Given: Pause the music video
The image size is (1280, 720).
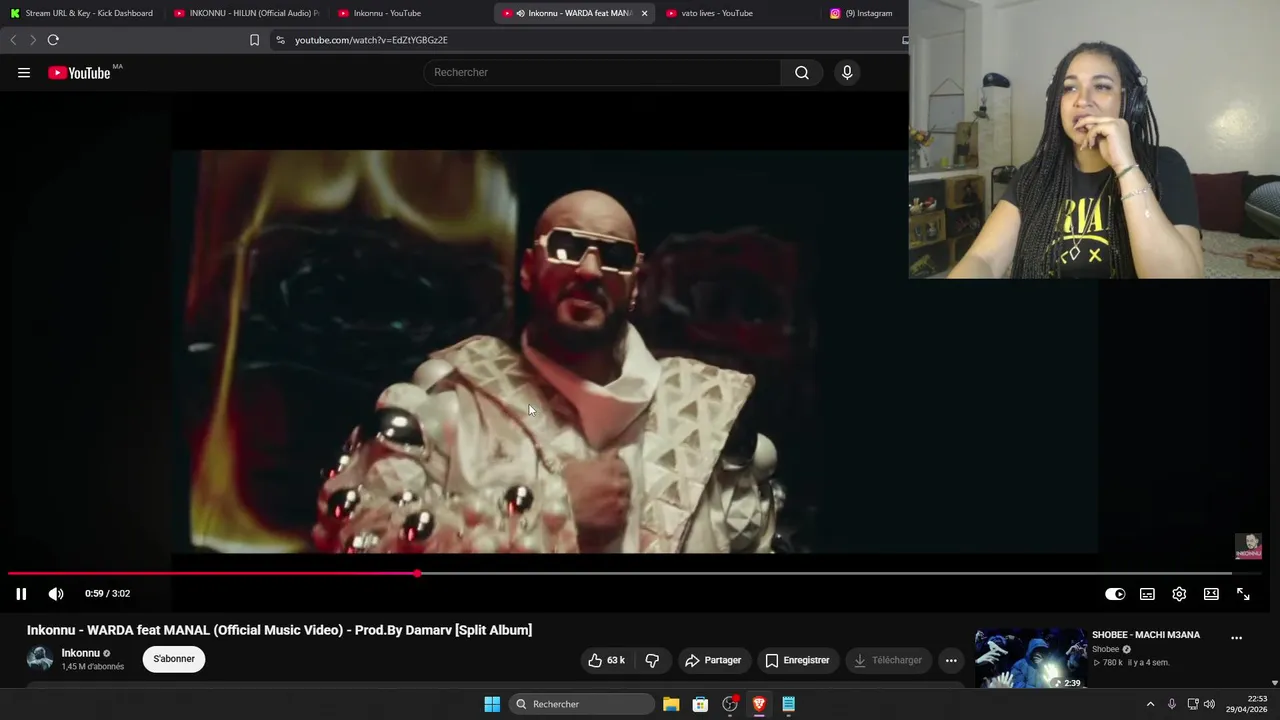Looking at the screenshot, I should click(21, 594).
